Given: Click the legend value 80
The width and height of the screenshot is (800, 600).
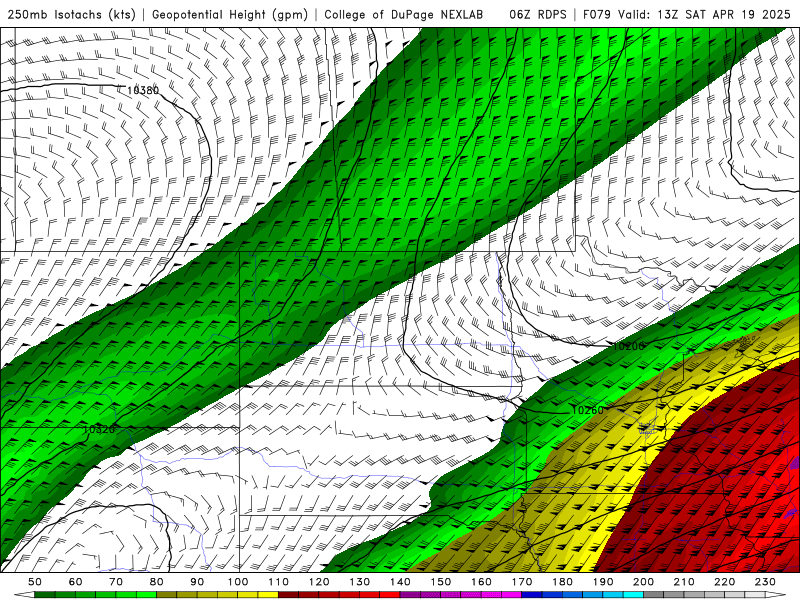Looking at the screenshot, I should coord(157,582).
